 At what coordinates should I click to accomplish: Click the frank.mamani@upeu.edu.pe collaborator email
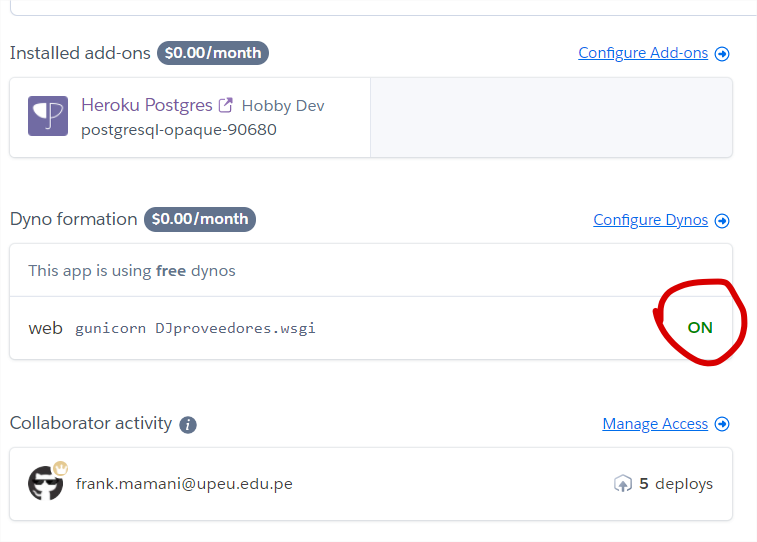(184, 484)
